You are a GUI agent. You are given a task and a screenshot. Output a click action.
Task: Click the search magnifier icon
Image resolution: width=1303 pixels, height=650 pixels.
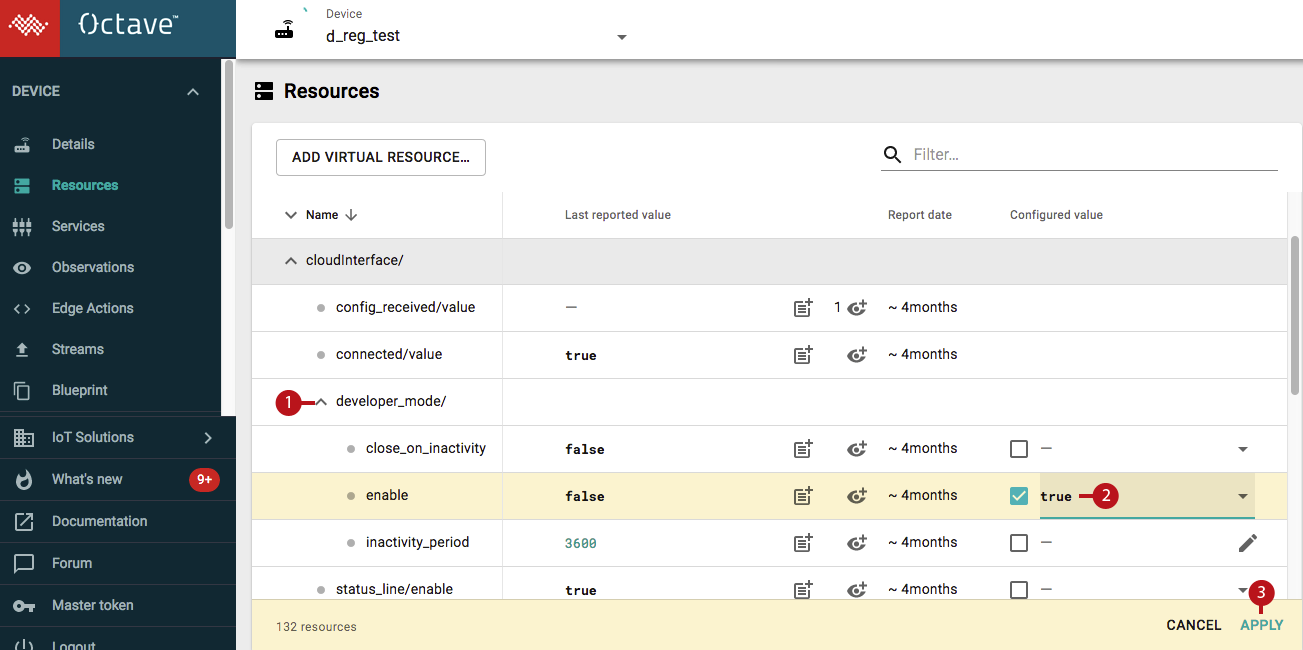[892, 154]
